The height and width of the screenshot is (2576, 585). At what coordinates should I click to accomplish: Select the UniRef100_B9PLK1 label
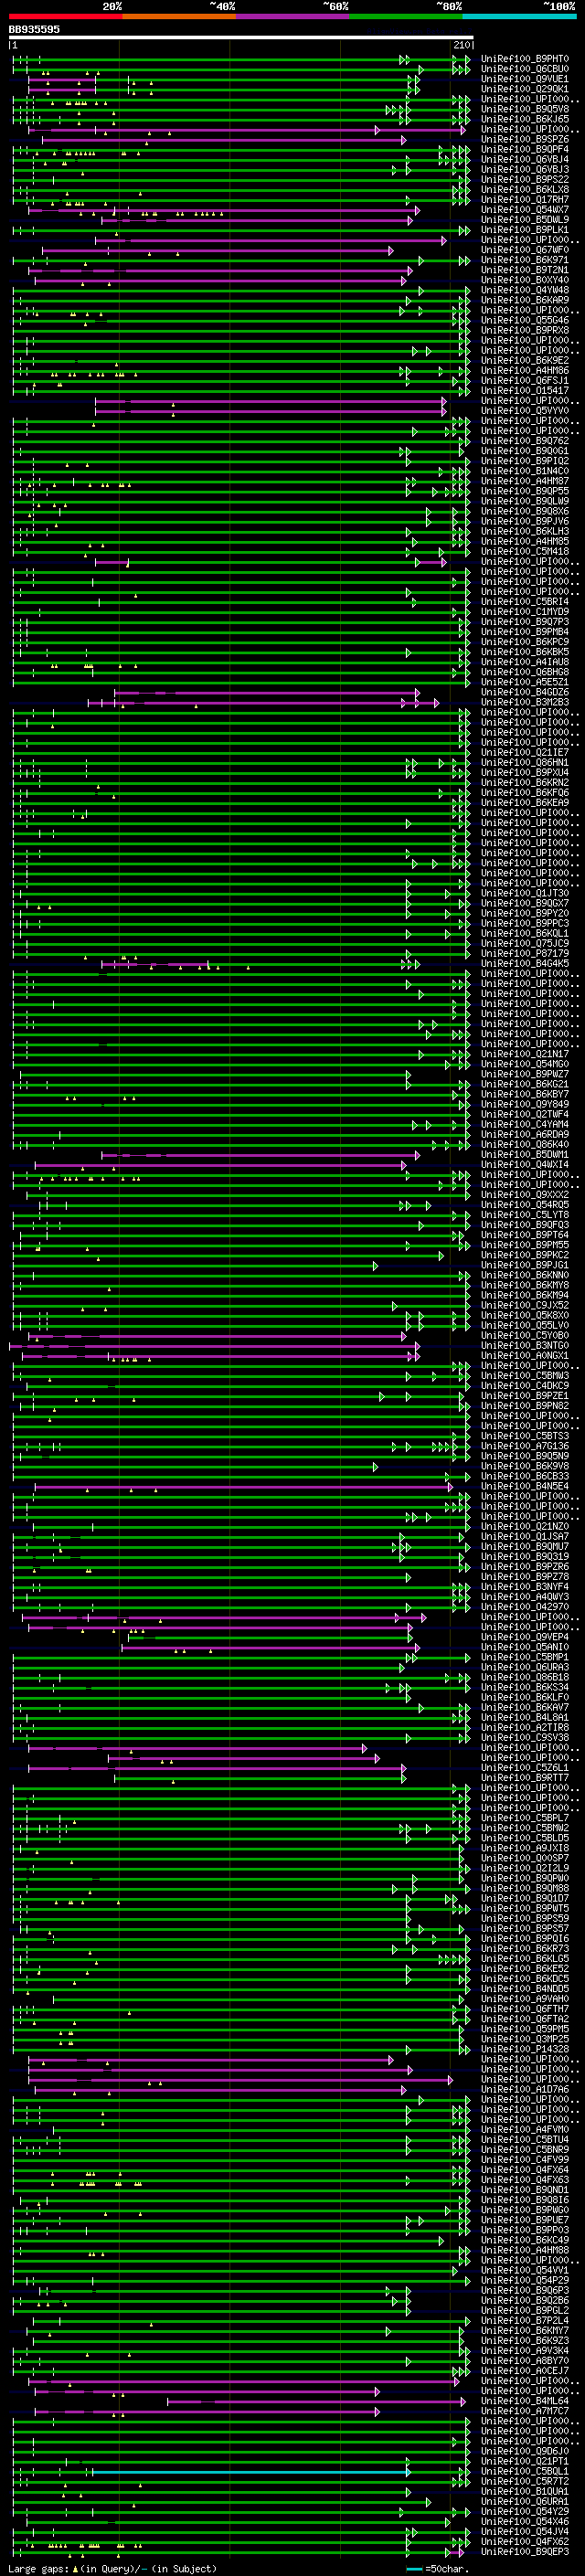(525, 230)
